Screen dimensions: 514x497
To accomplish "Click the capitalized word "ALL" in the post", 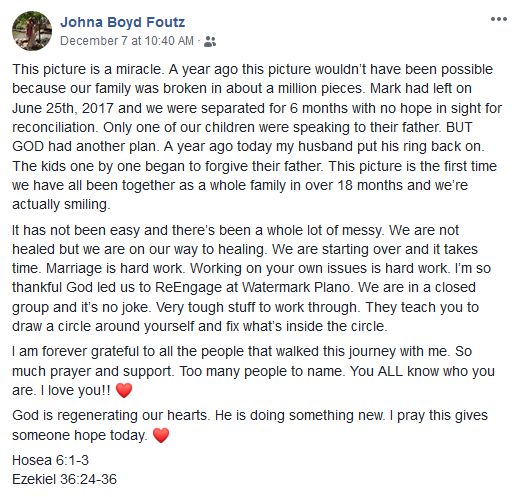I will coord(390,371).
